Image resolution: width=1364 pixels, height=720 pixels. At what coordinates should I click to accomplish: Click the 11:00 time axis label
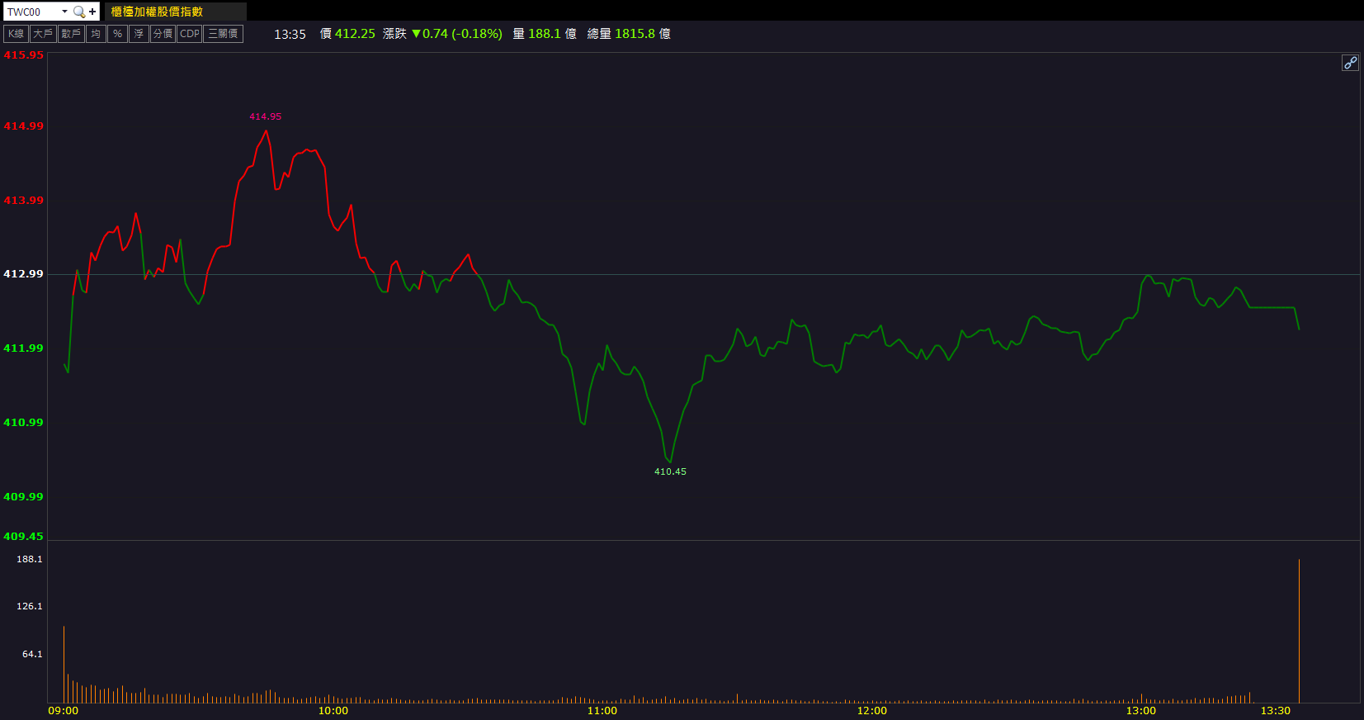602,711
